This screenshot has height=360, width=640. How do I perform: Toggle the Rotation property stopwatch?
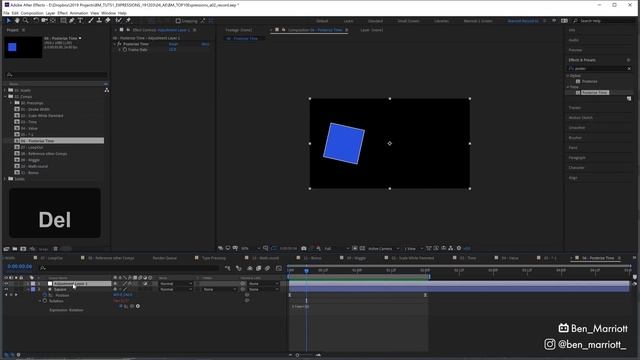tap(45, 301)
